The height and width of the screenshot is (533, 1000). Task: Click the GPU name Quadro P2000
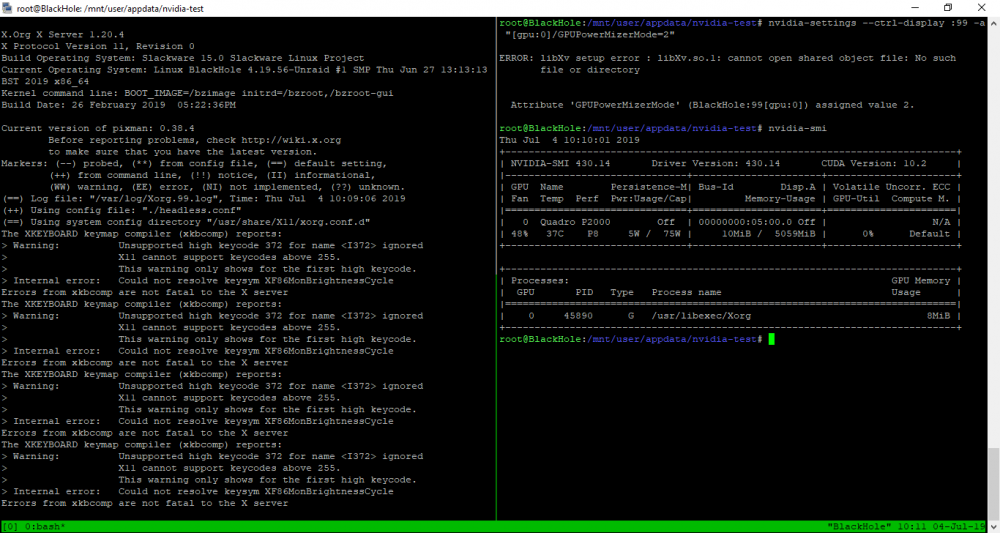click(x=576, y=222)
